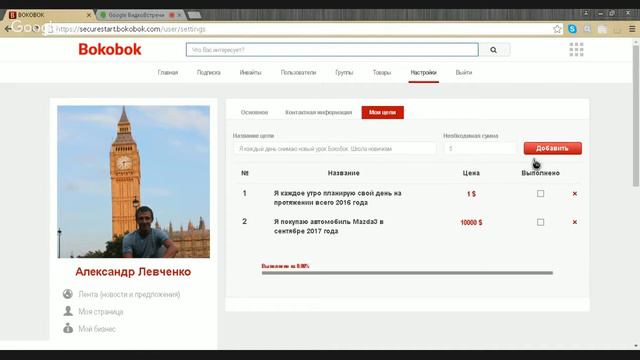Viewport: 640px width, 360px height.
Task: Close the Bokobok browser tab
Action: coord(89,15)
